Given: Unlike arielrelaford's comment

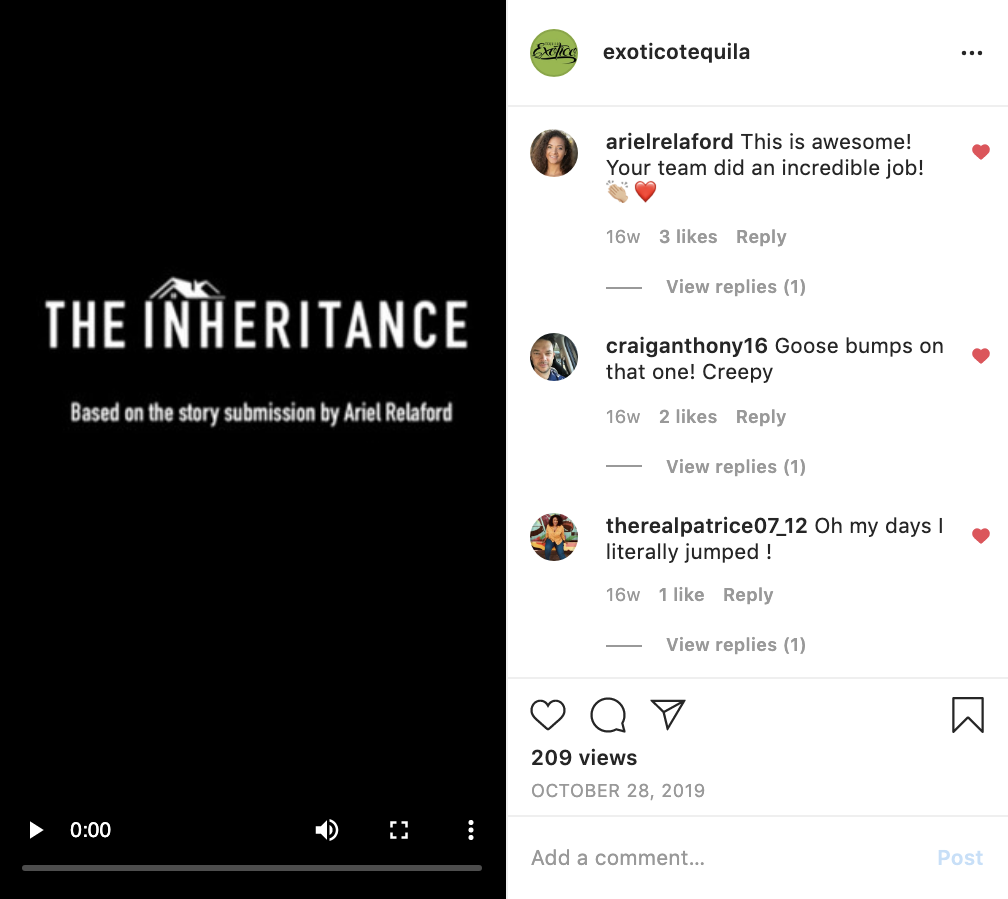Looking at the screenshot, I should 981,152.
